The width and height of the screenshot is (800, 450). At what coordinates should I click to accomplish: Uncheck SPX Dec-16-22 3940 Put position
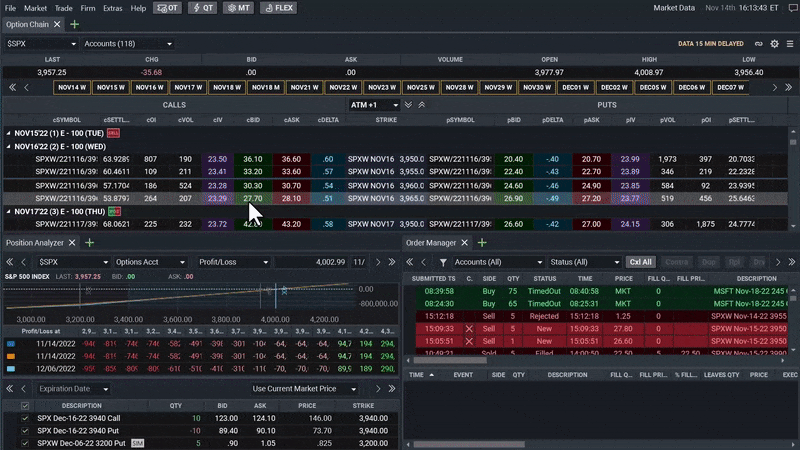[25, 430]
